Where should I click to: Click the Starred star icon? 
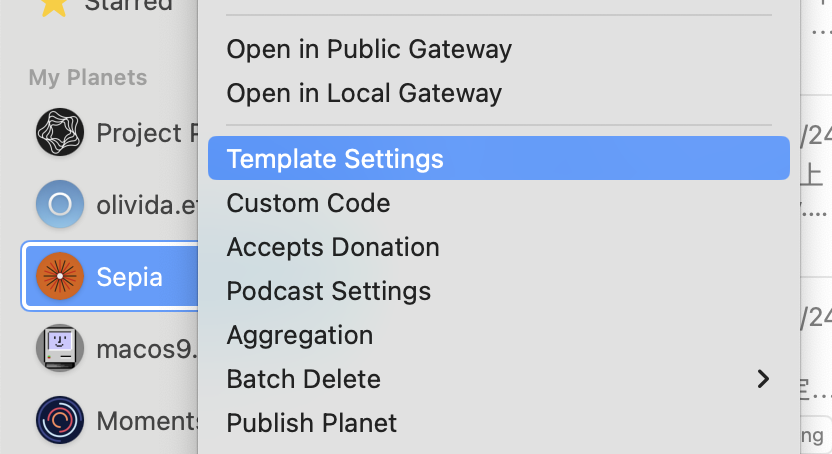click(53, 6)
